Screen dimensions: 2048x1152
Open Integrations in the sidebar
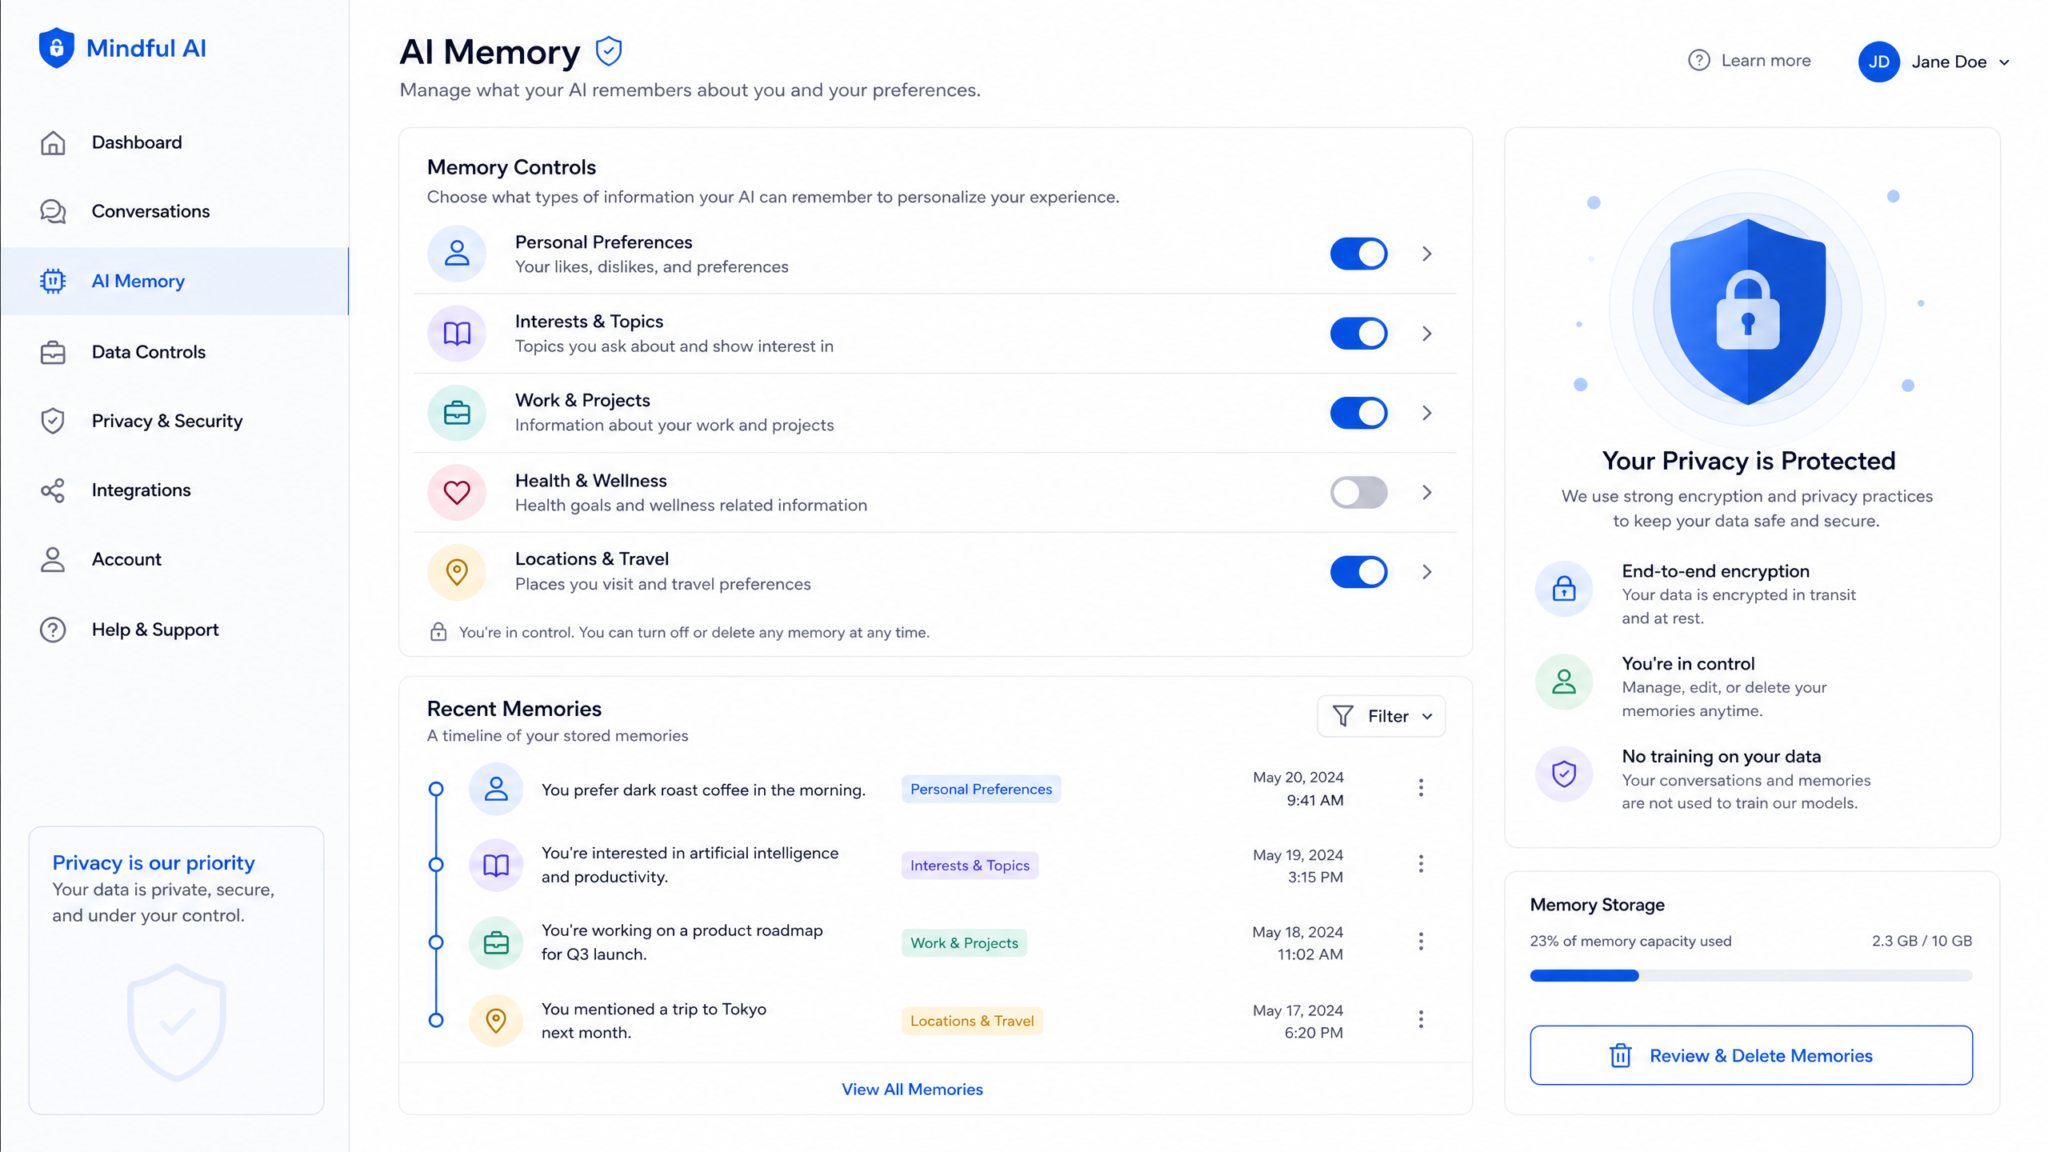pos(175,490)
